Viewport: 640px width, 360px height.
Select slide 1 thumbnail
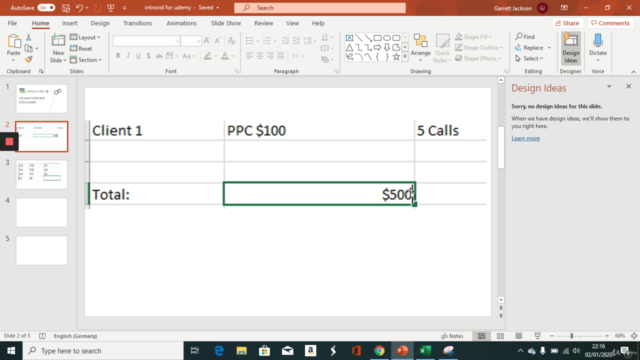point(42,98)
